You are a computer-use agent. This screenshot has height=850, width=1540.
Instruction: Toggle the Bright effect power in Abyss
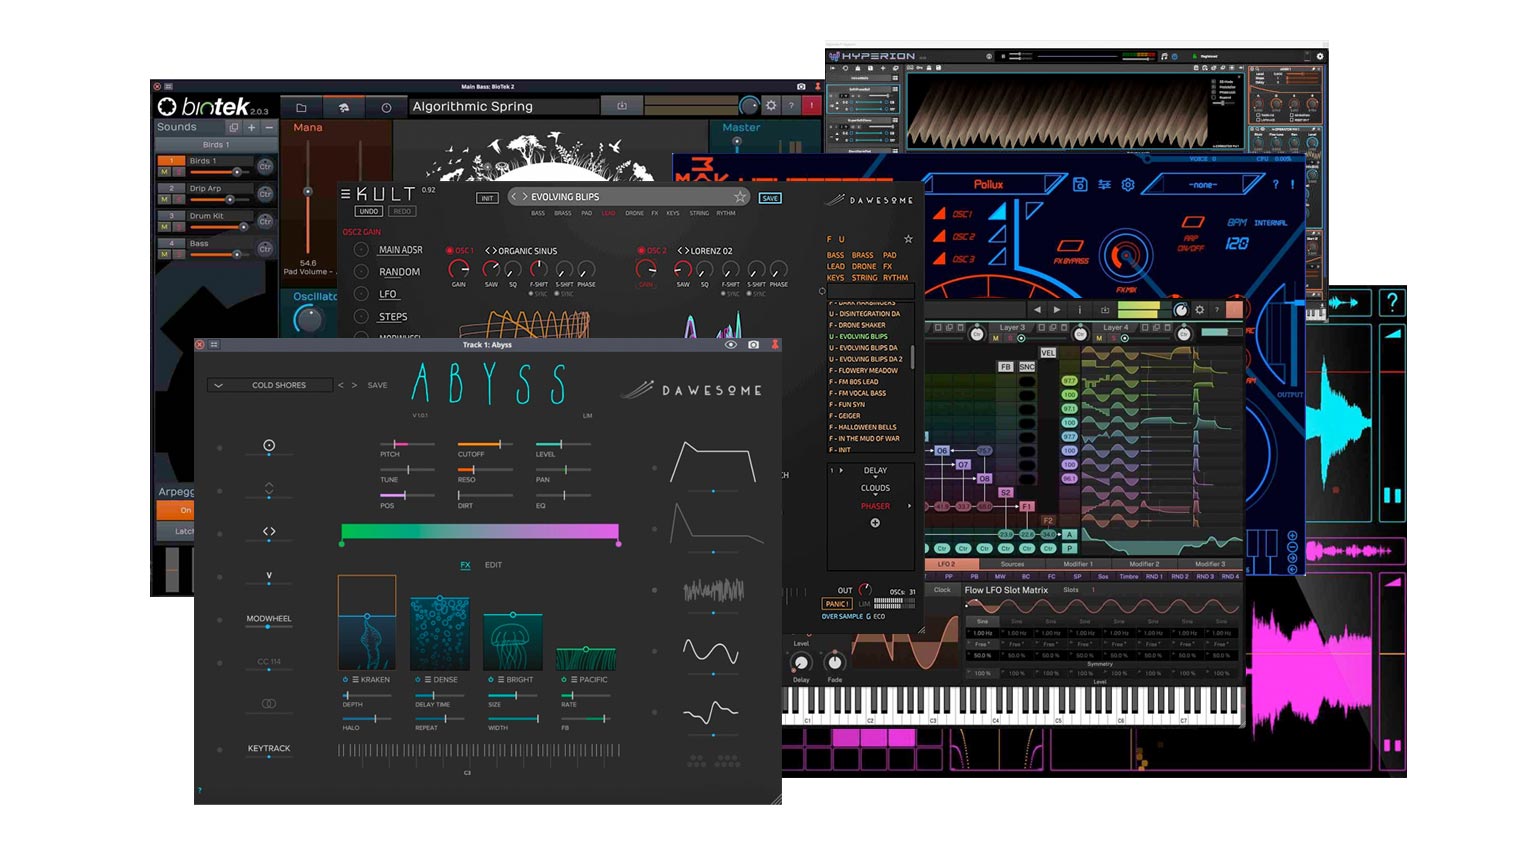[x=491, y=680]
